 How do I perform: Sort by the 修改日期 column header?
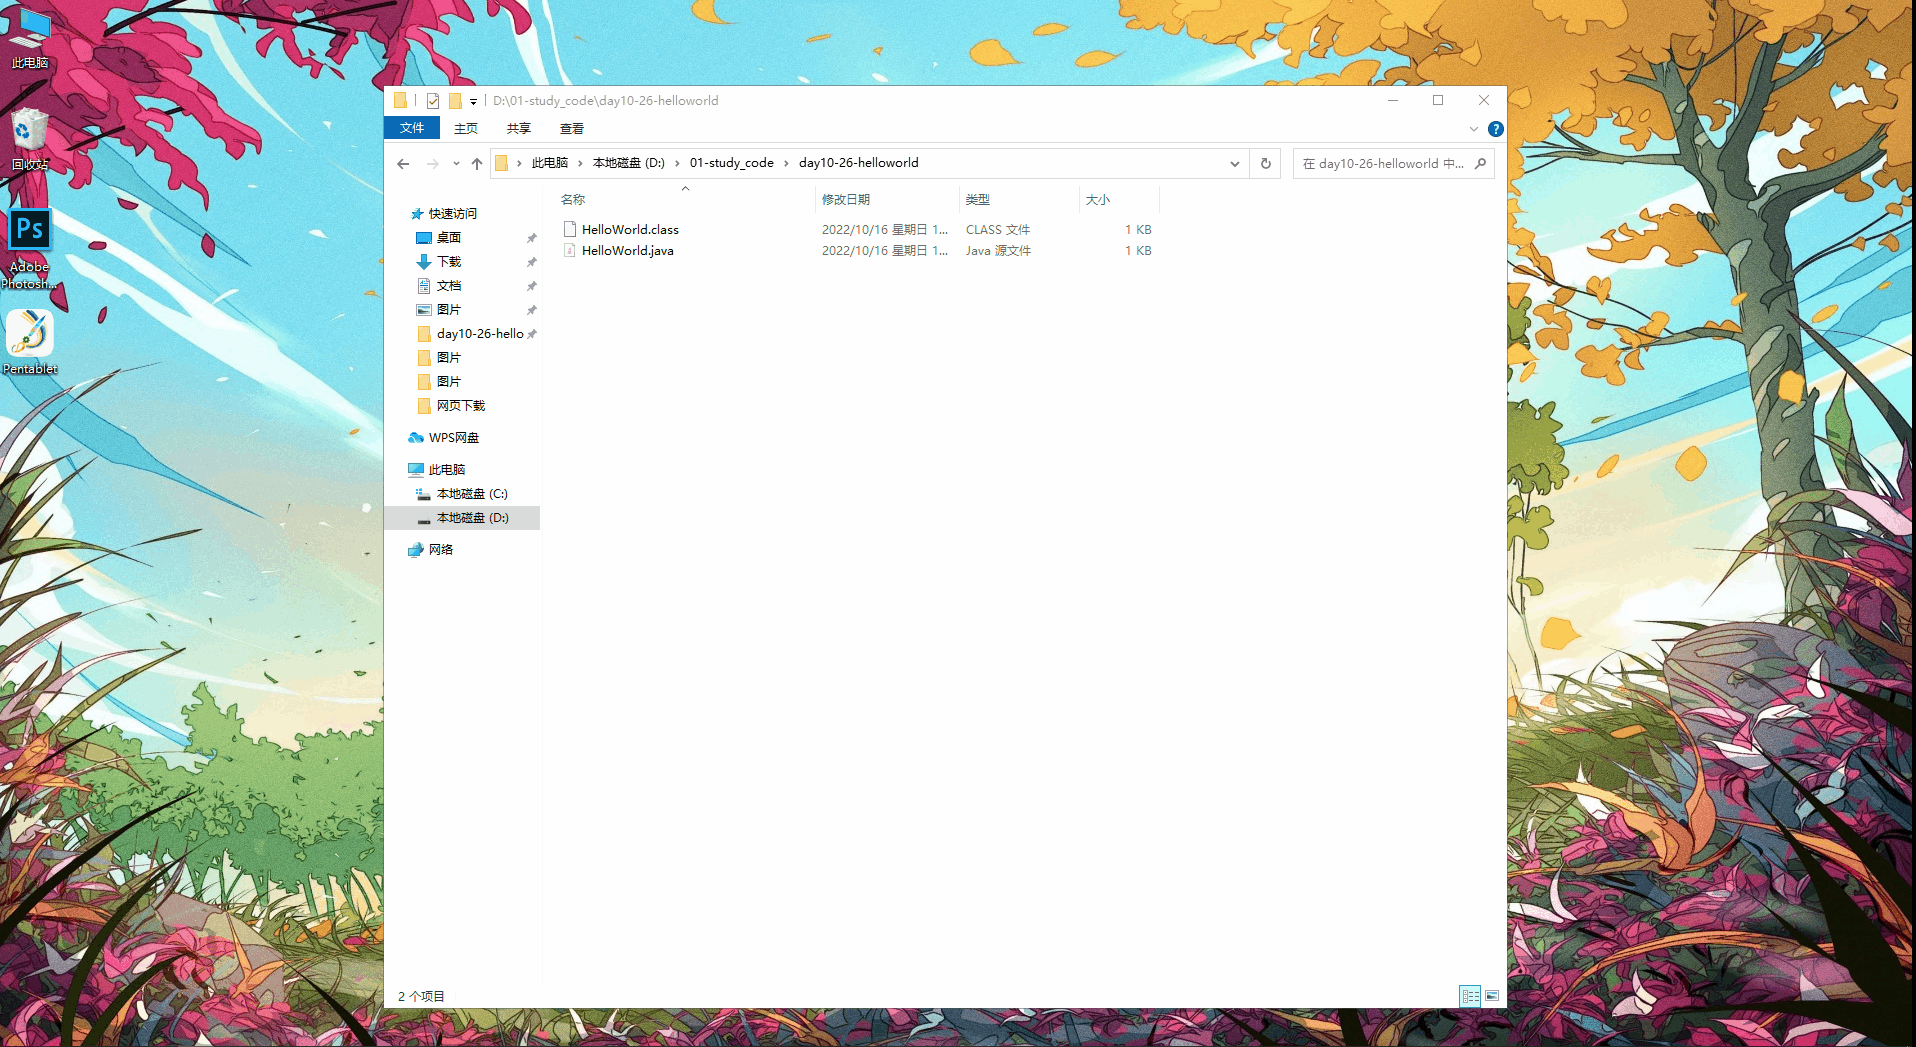pos(887,200)
